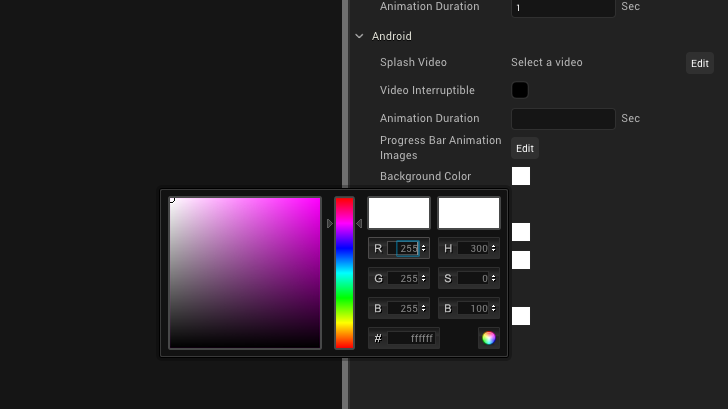Adjust blue value with stepper arrows
Viewport: 728px width, 409px height.
click(423, 308)
